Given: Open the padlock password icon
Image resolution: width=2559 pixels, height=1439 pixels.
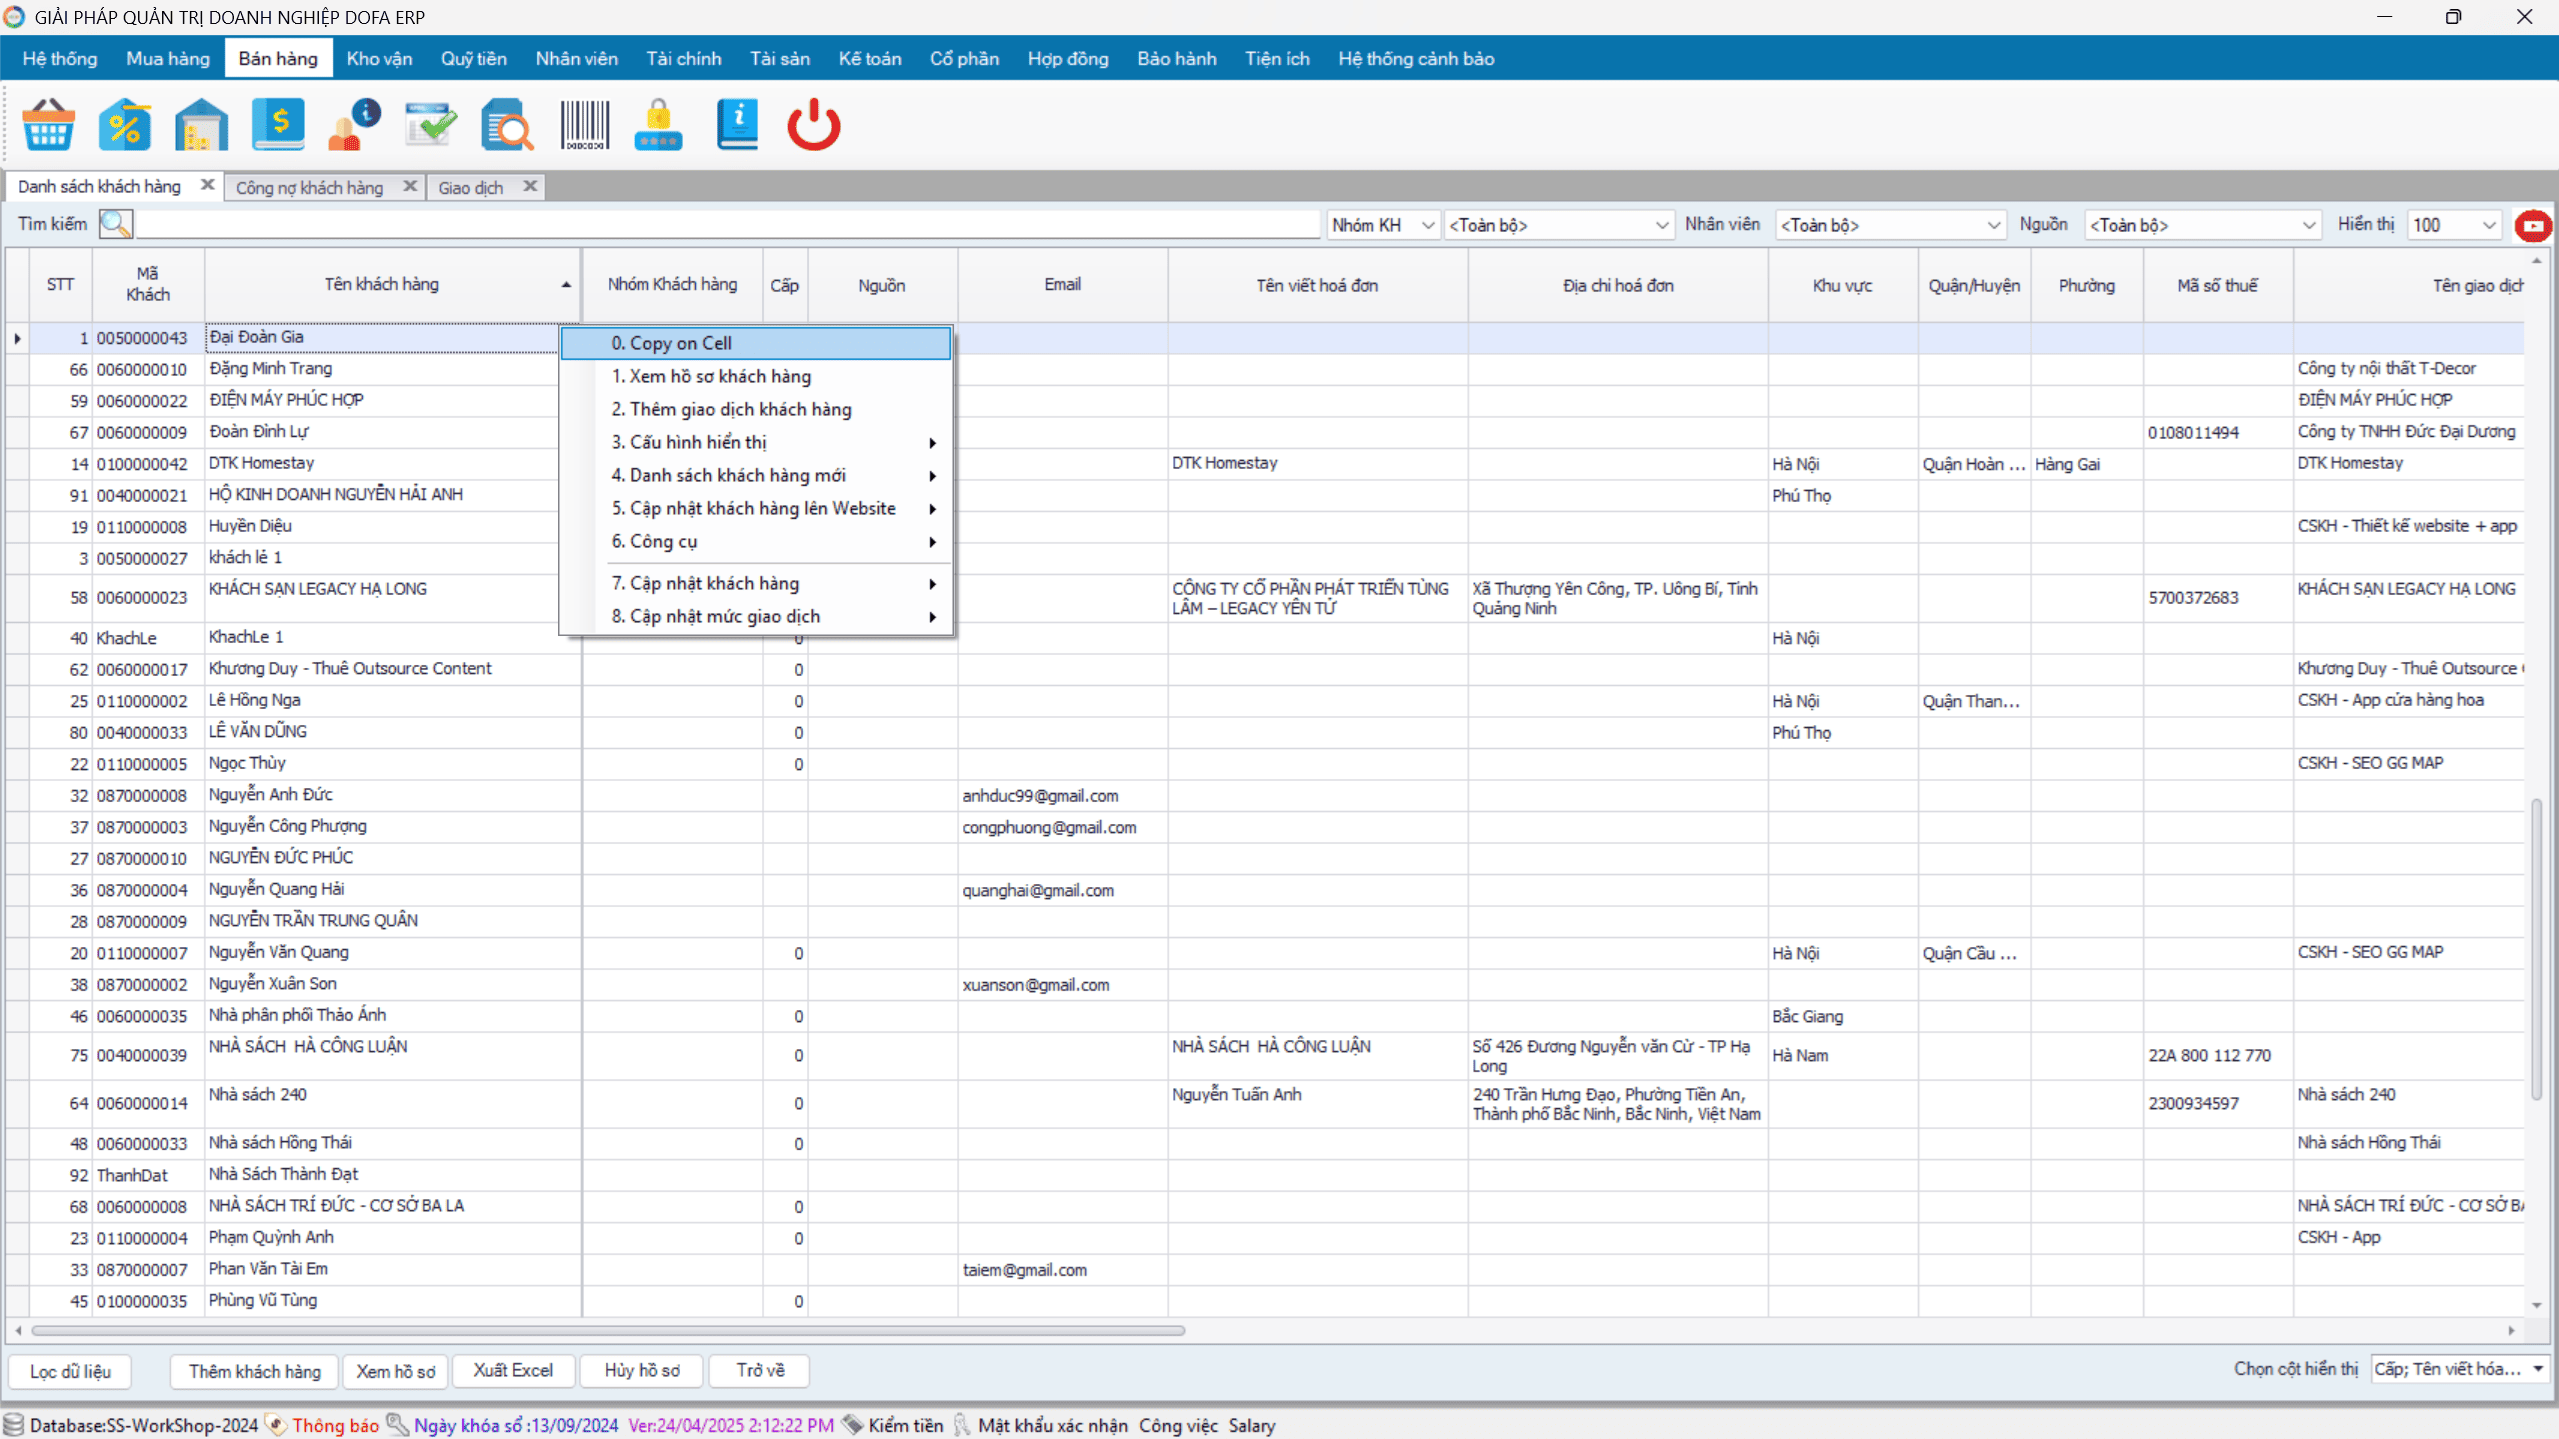Looking at the screenshot, I should coord(658,125).
